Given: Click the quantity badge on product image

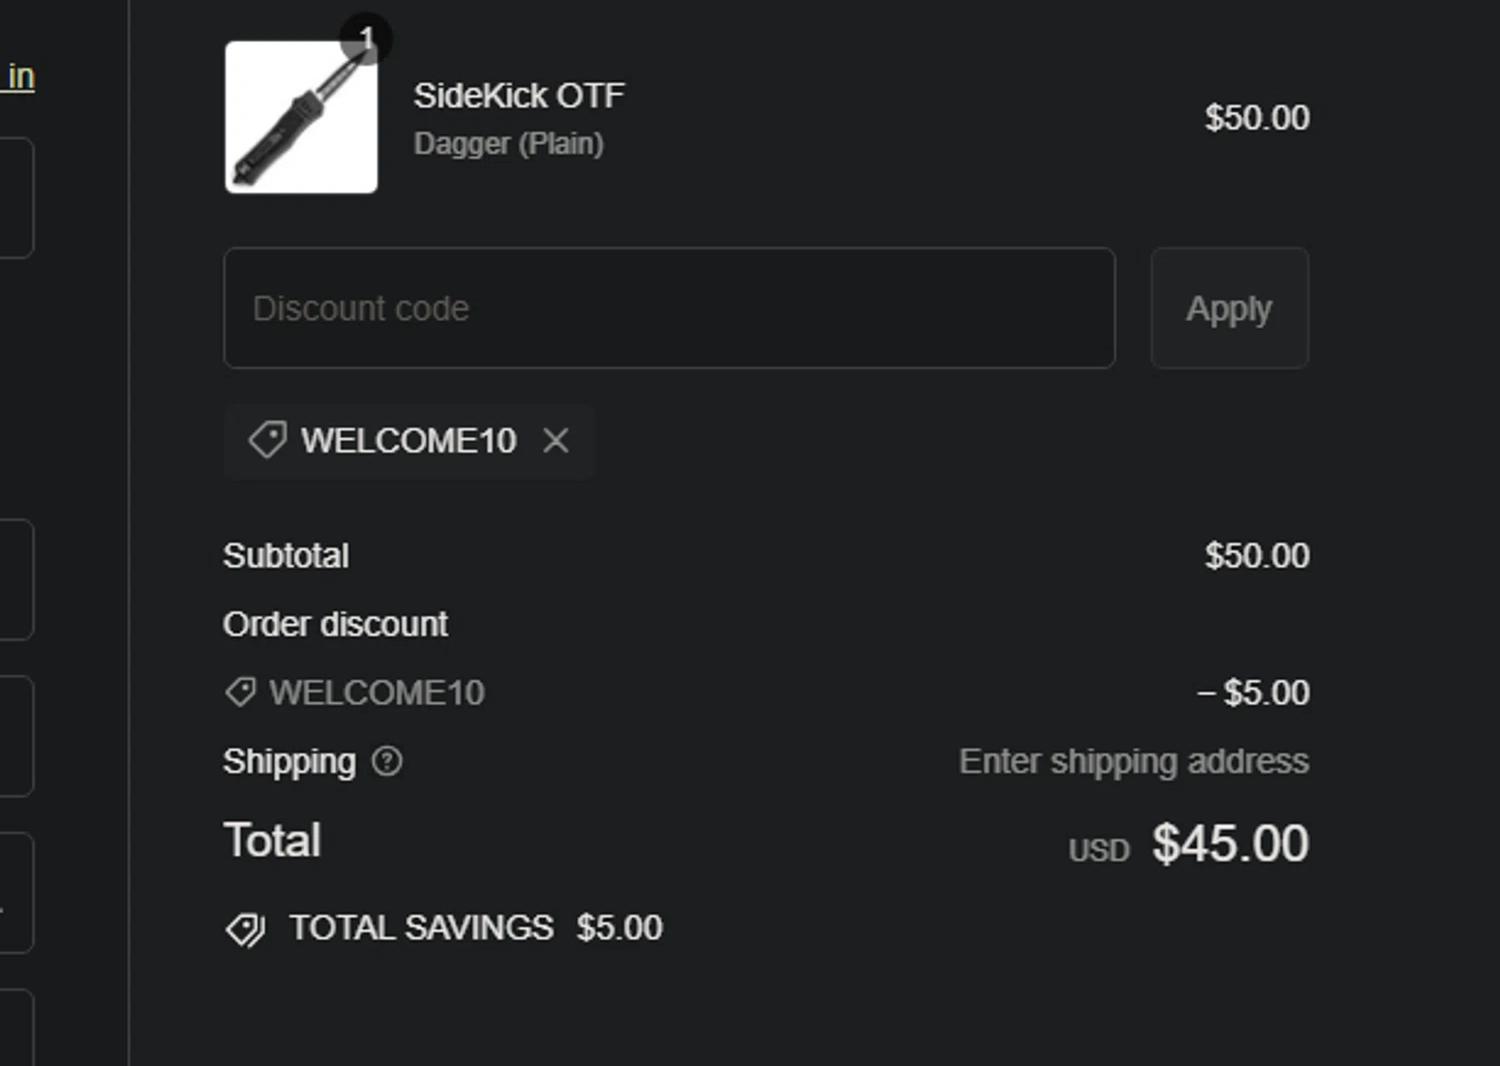Looking at the screenshot, I should coord(366,38).
